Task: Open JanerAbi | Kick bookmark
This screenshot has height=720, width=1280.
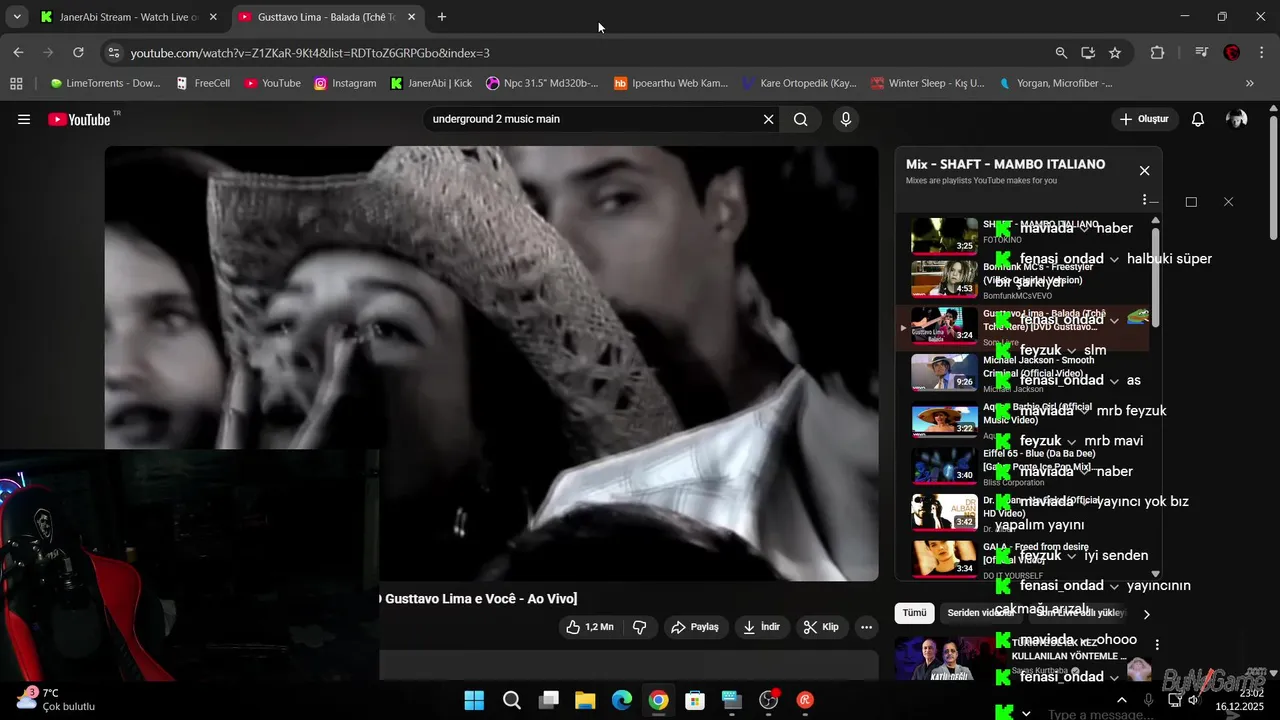Action: click(x=431, y=83)
